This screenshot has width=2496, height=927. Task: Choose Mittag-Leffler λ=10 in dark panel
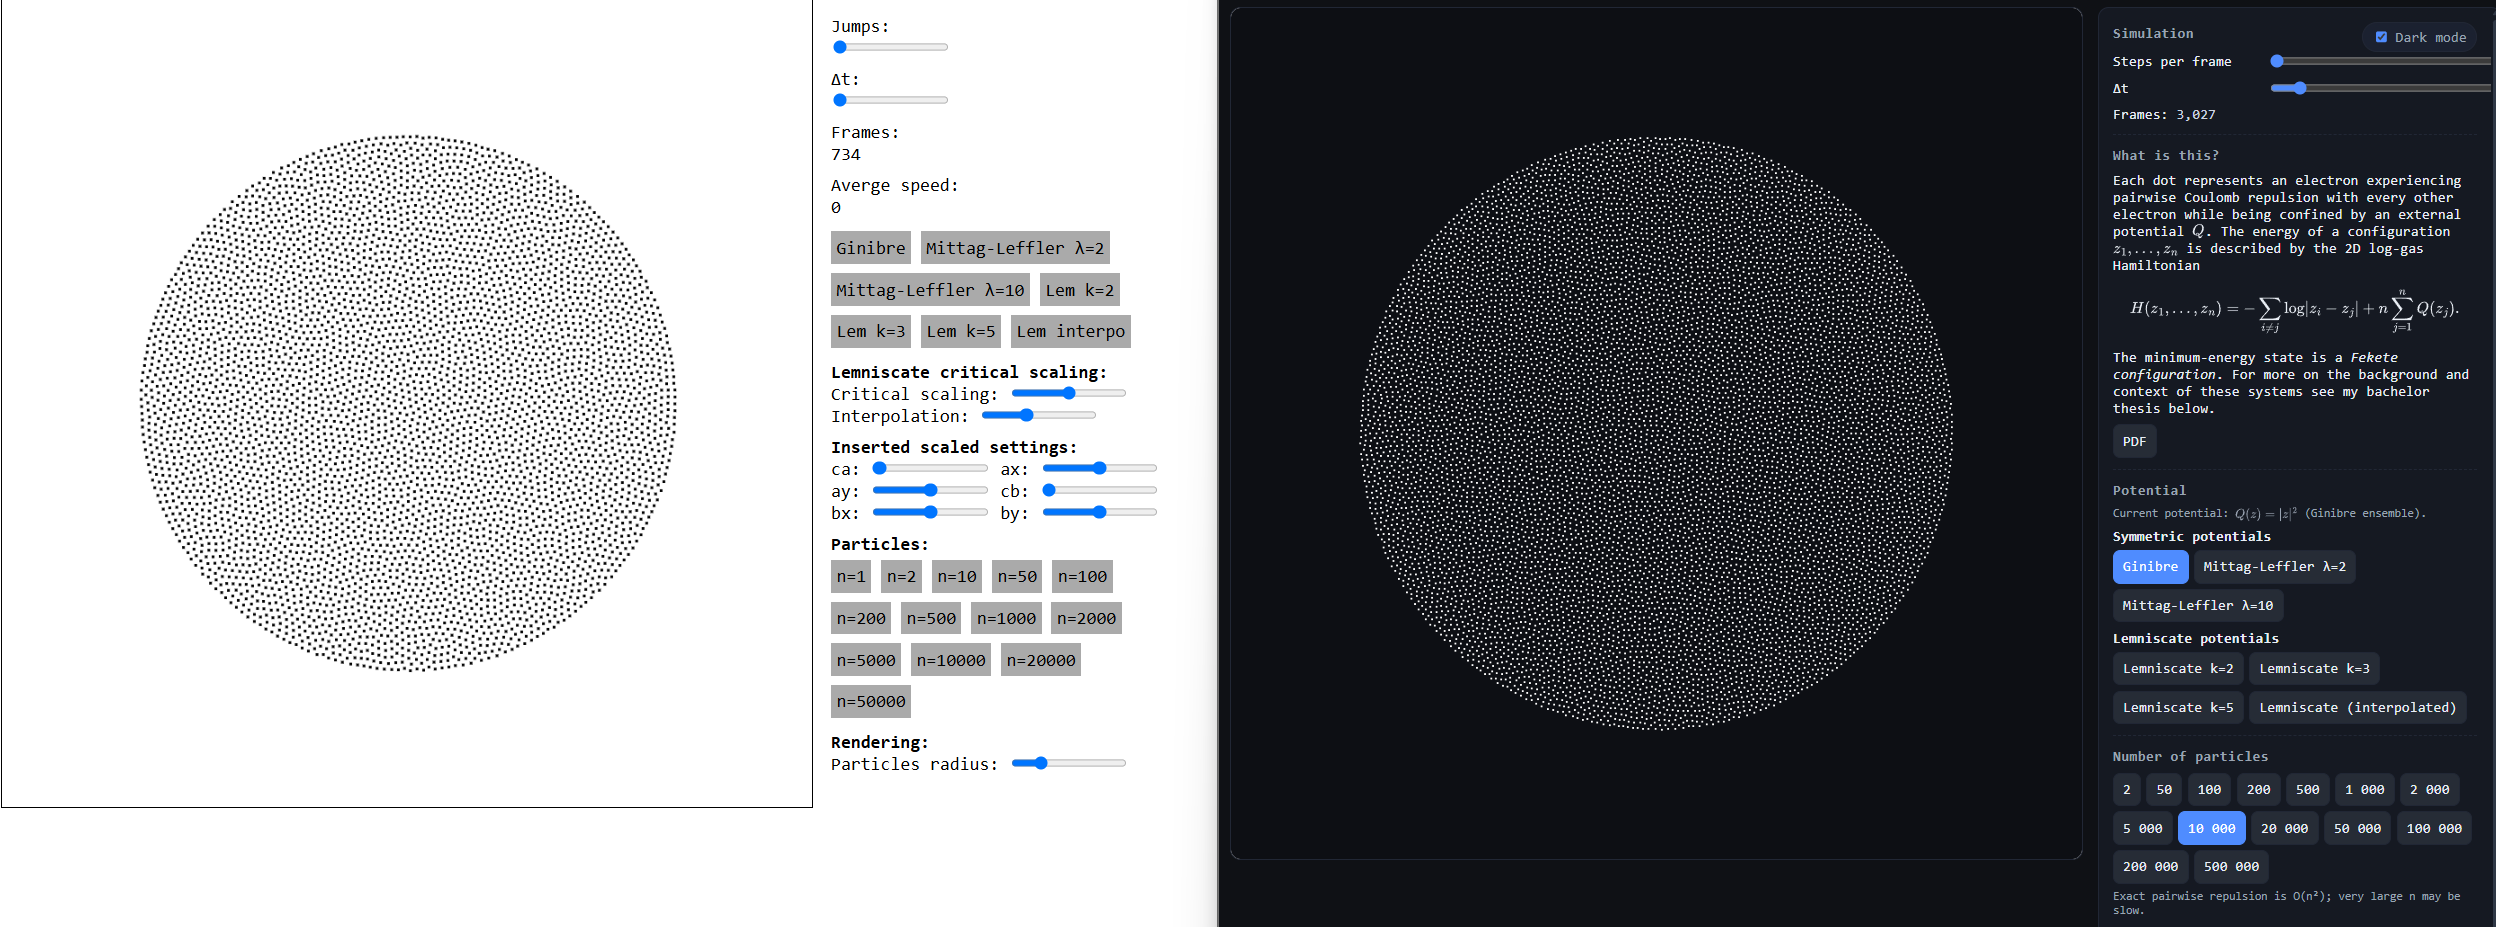point(2197,606)
